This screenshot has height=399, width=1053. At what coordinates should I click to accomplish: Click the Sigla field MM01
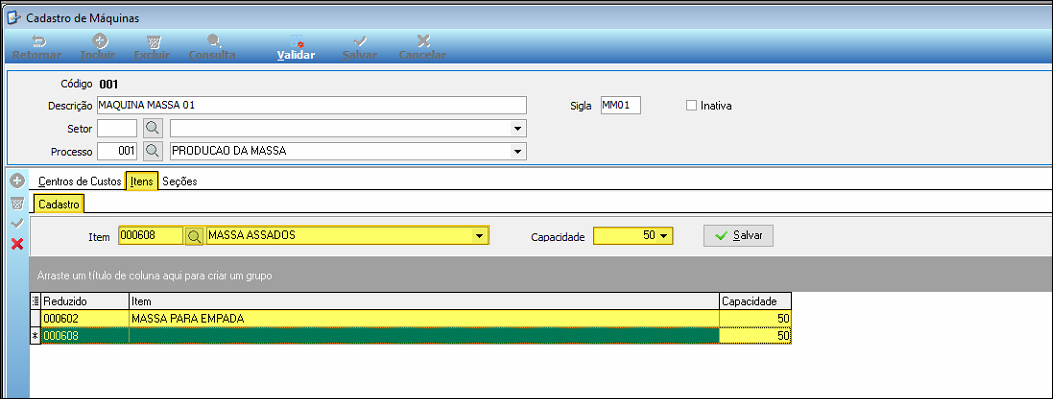click(621, 105)
